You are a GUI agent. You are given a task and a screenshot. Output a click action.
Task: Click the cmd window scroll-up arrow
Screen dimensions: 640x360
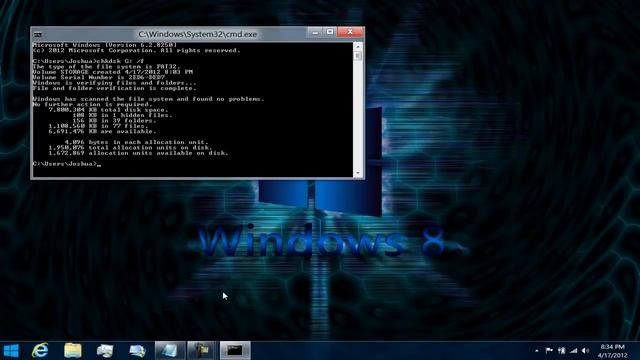pyautogui.click(x=358, y=47)
